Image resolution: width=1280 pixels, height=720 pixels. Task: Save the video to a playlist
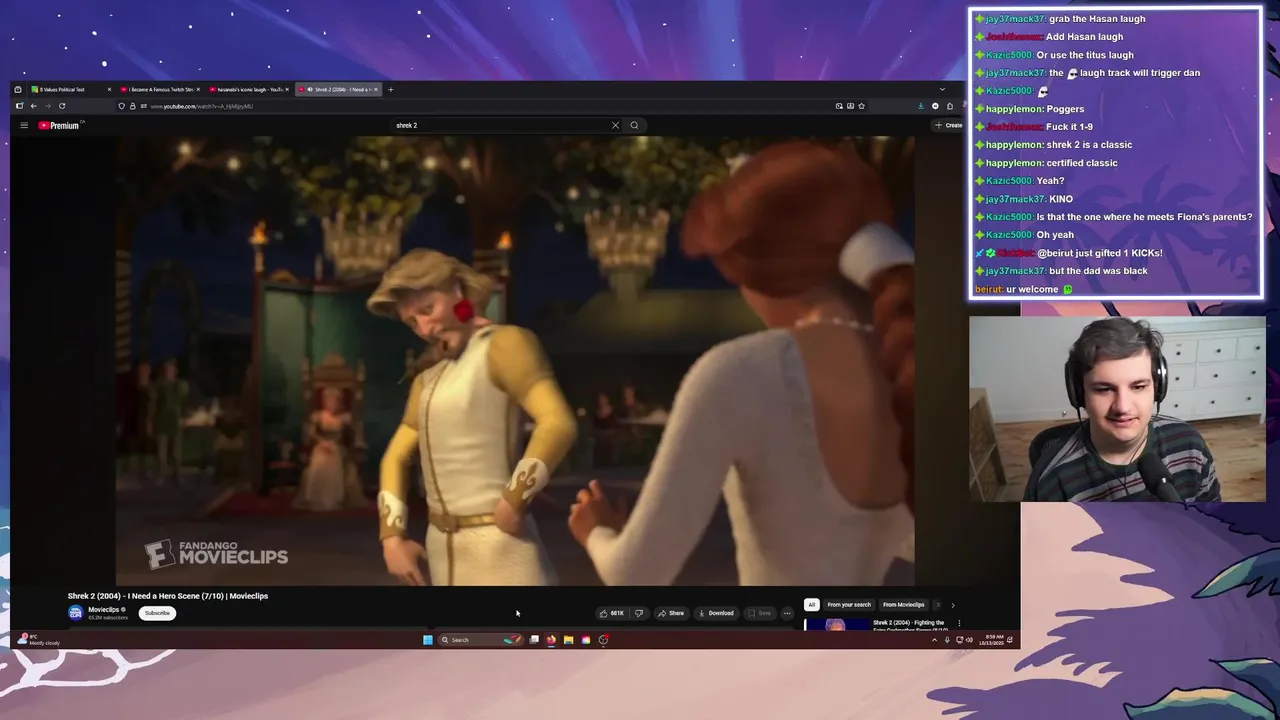[x=760, y=613]
